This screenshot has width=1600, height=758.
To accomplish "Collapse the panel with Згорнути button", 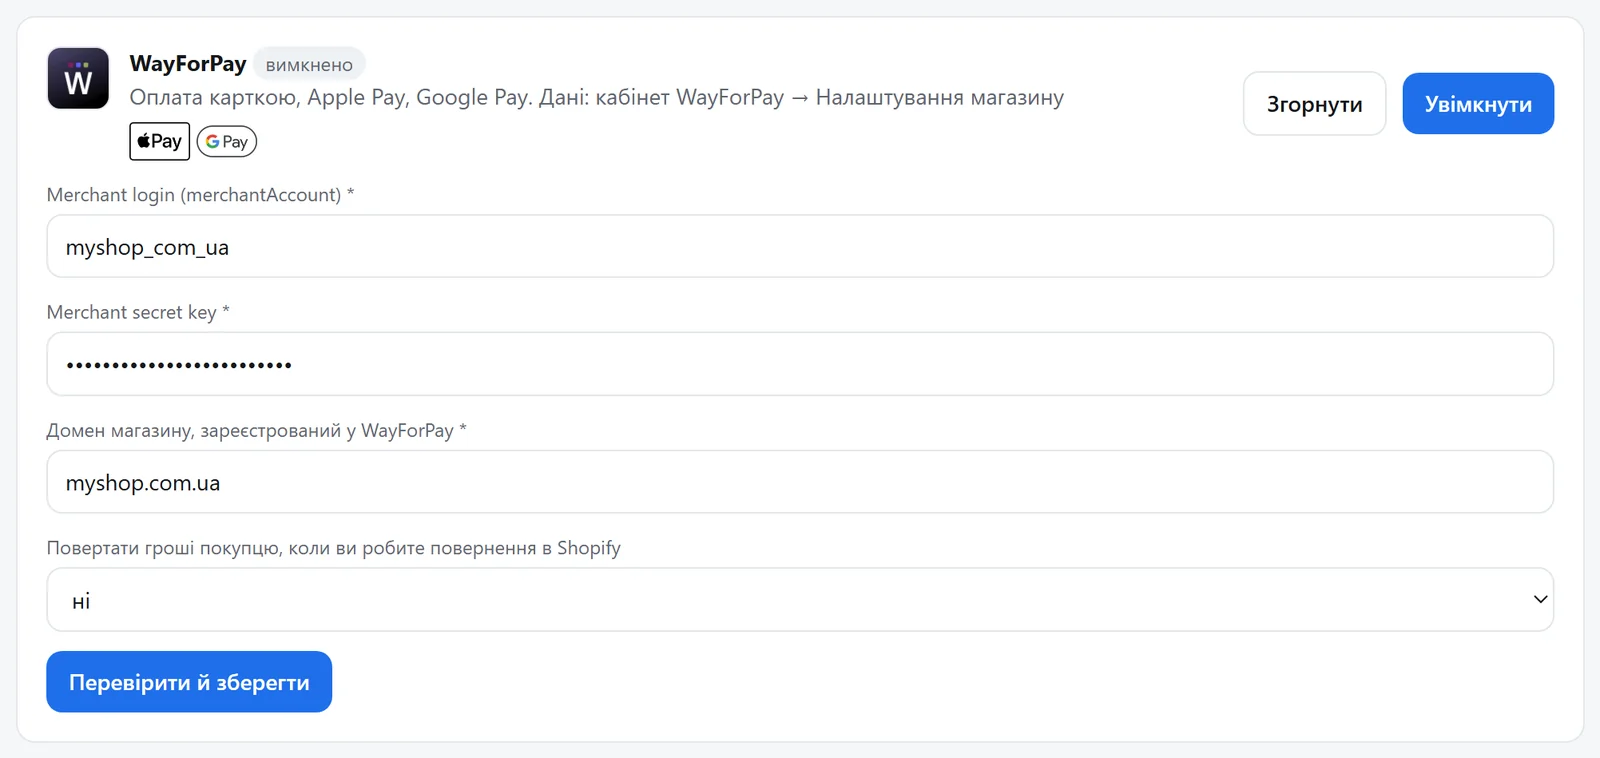I will pos(1314,103).
